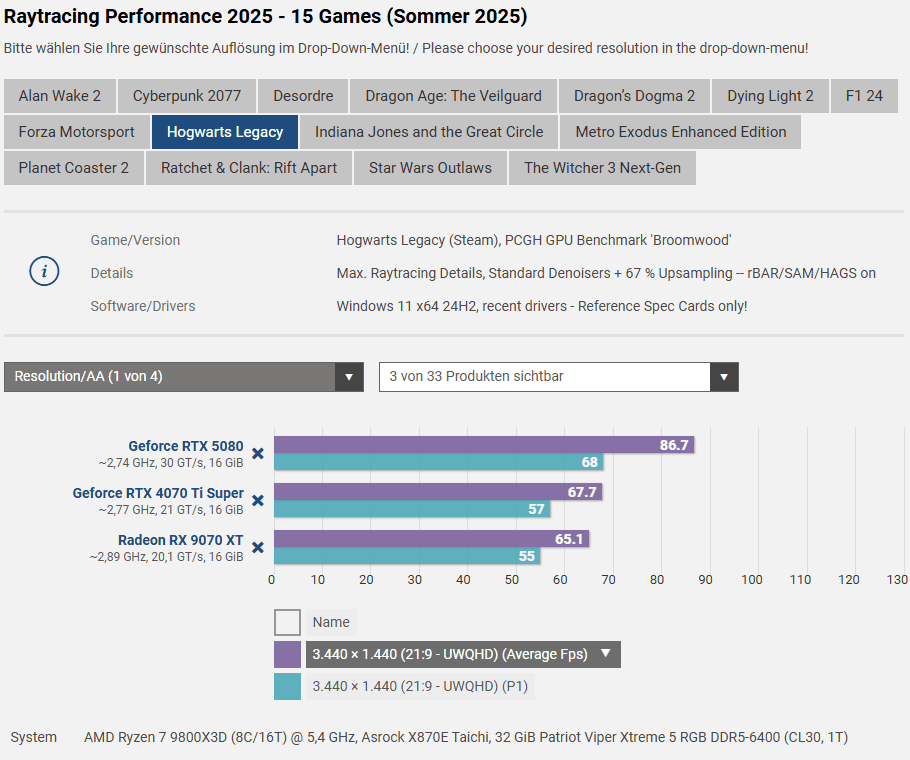The image size is (910, 760).
Task: Remove Geforce RTX 4070 Ti Super via X
Action: [x=257, y=500]
